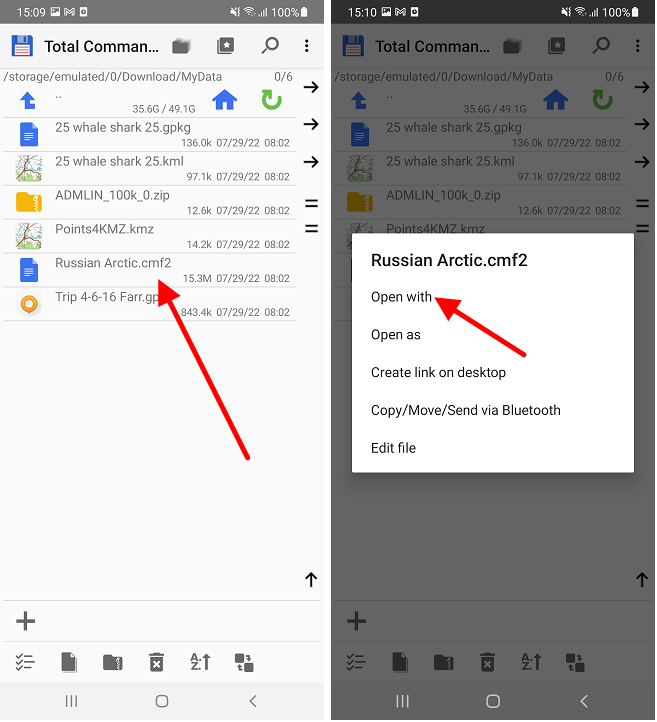Choose 'Open with' in the context menu
This screenshot has height=722, width=657.
(x=401, y=297)
